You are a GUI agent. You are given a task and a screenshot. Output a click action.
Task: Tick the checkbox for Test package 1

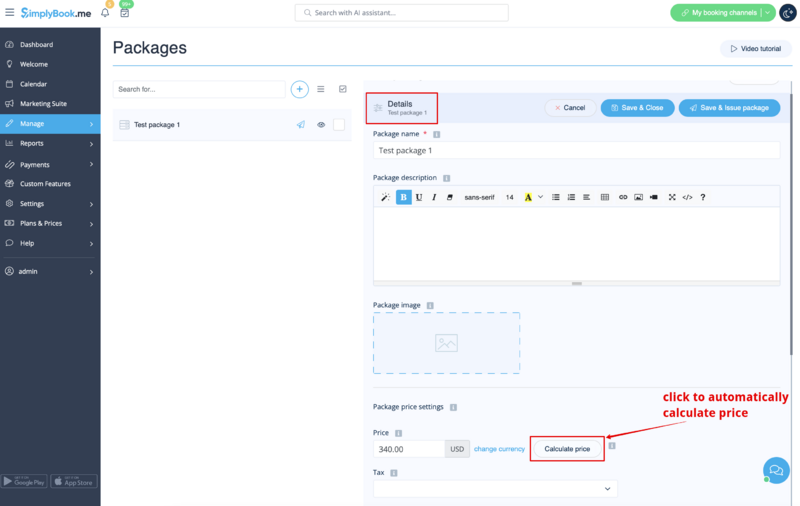point(339,124)
